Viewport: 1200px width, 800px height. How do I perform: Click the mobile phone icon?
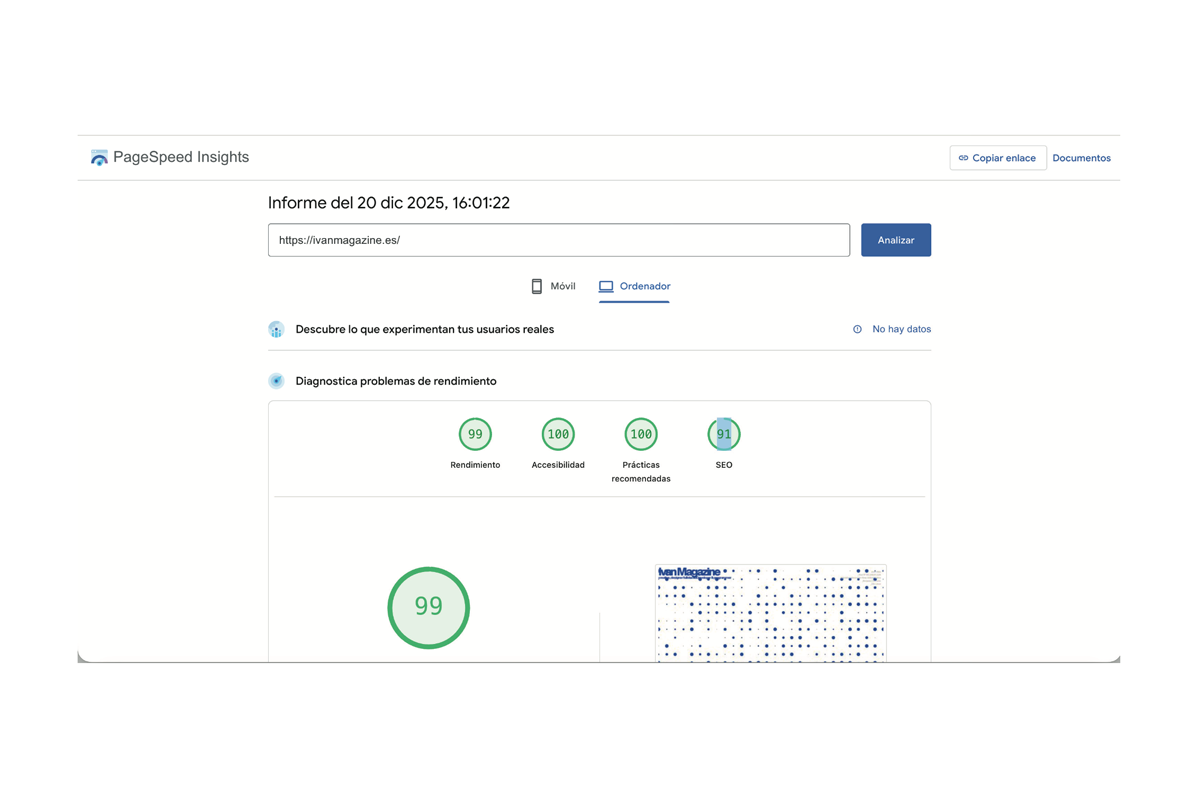[x=537, y=286]
